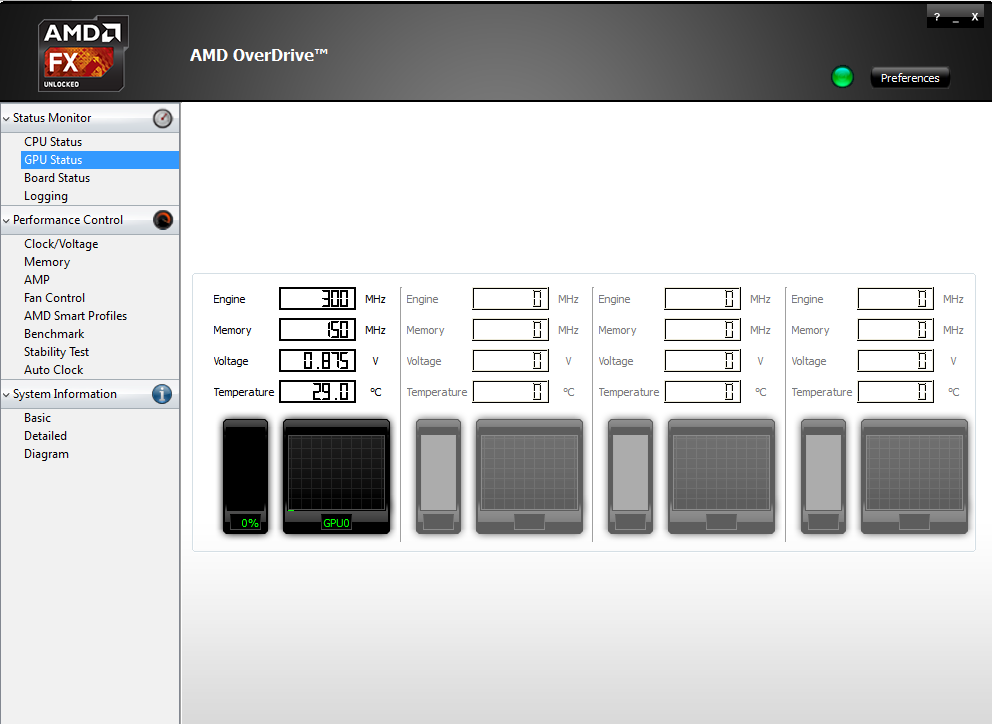Click the GPU0 Voltage readout 0.875
Screen dimensions: 992x724
(x=318, y=361)
